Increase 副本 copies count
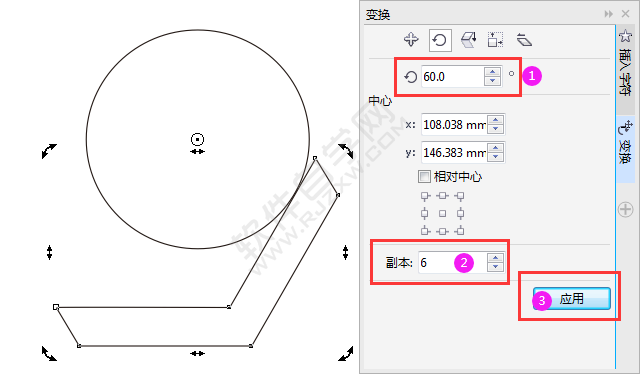The image size is (640, 374). 495,258
